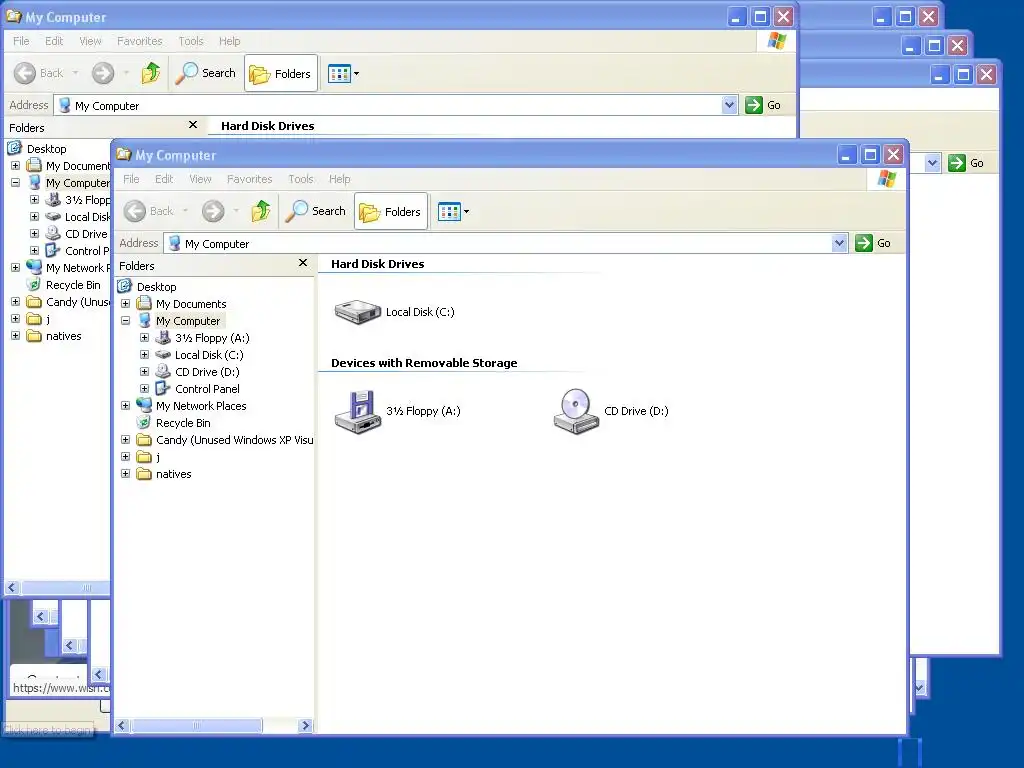The width and height of the screenshot is (1024, 768).
Task: Click the Back dropdown arrow in front window
Action: [x=185, y=211]
